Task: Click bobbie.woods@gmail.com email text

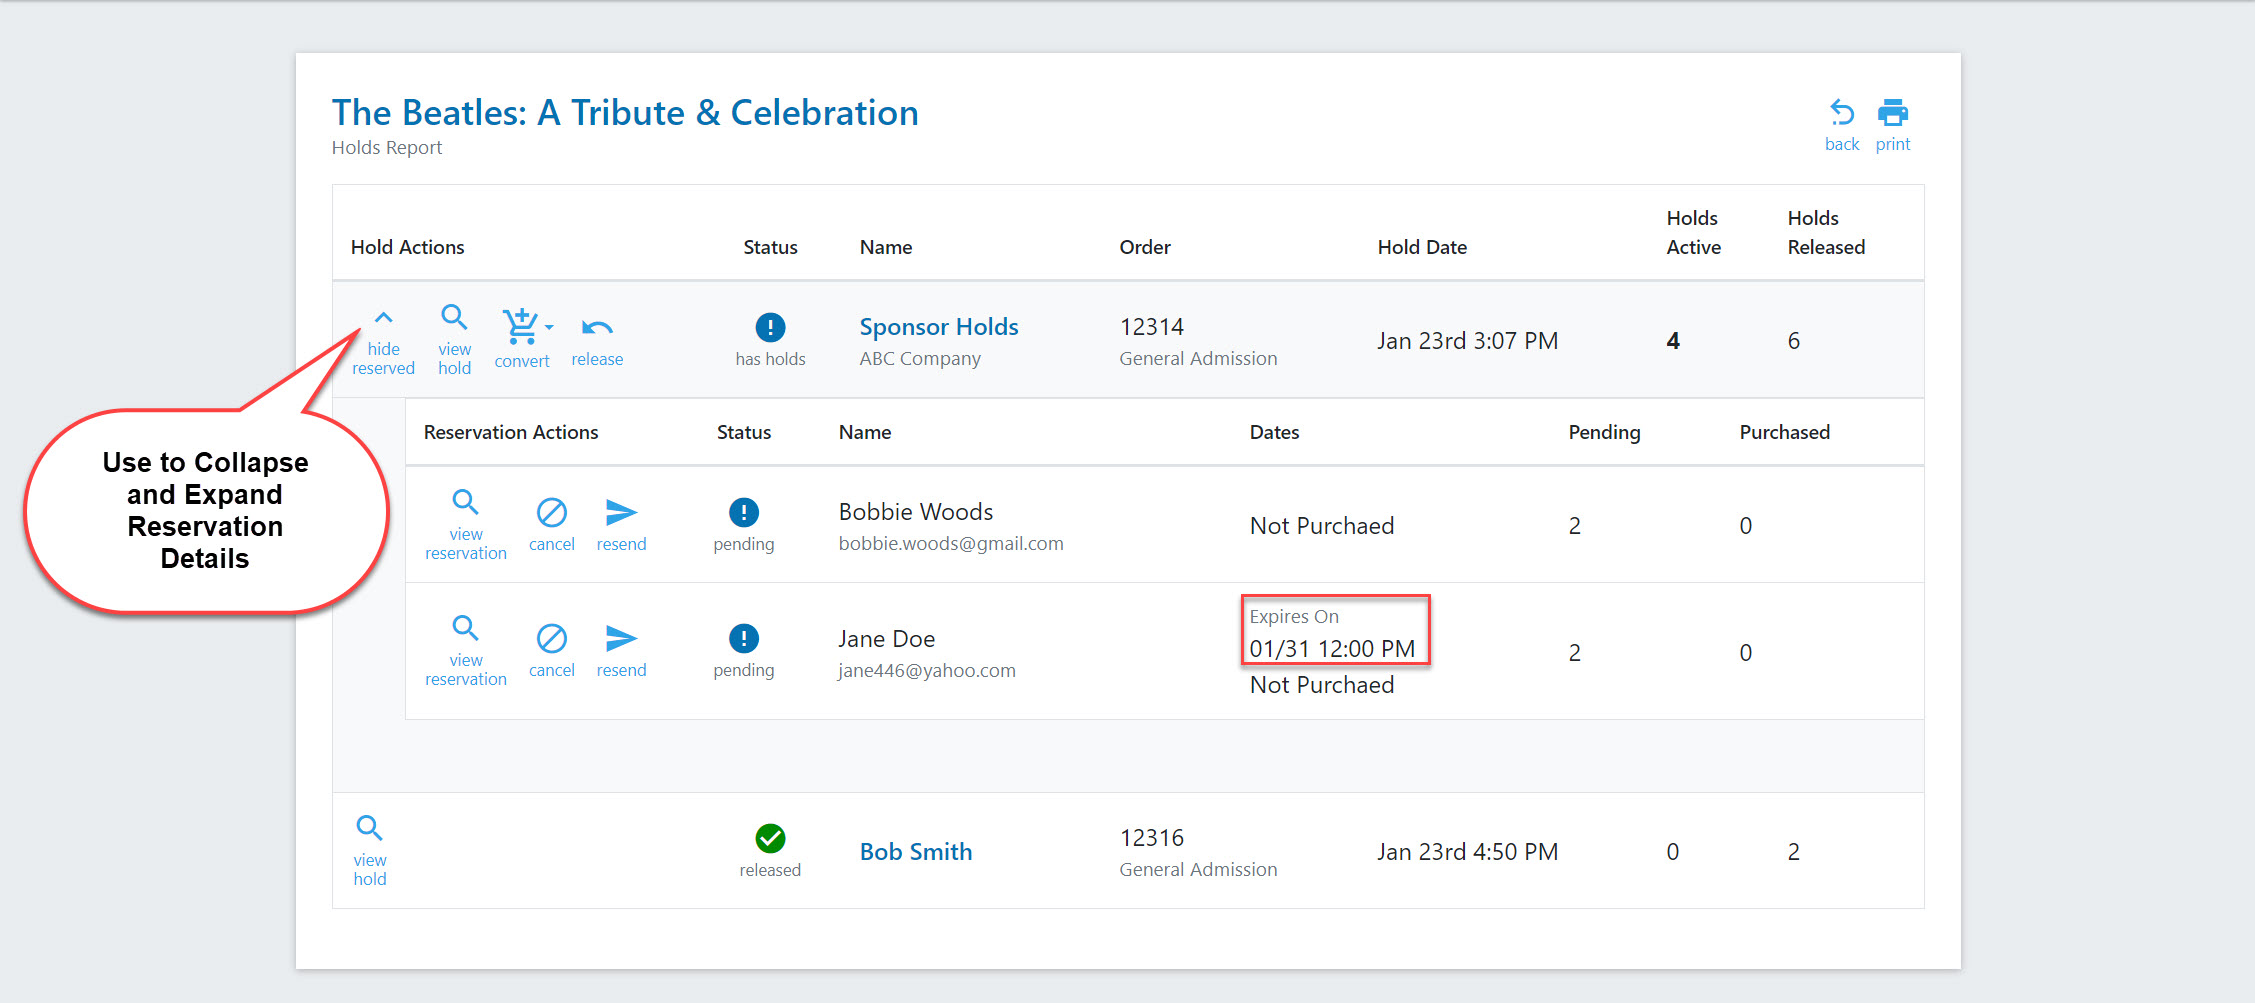Action: coord(951,543)
